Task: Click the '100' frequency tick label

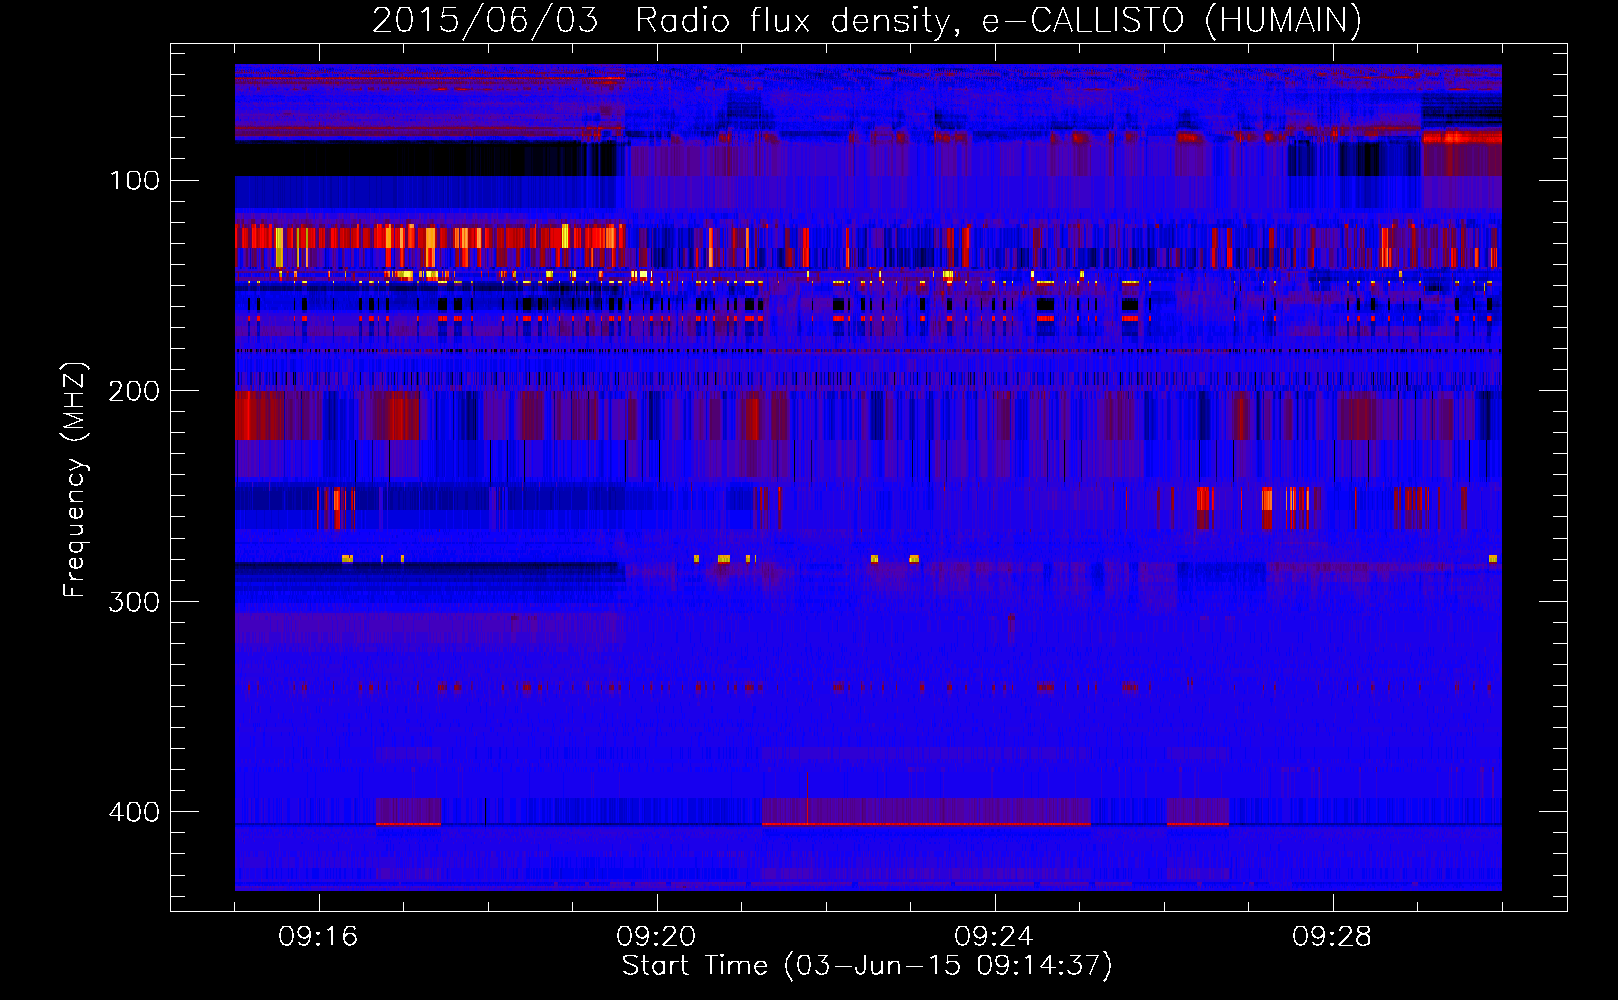Action: coord(134,180)
